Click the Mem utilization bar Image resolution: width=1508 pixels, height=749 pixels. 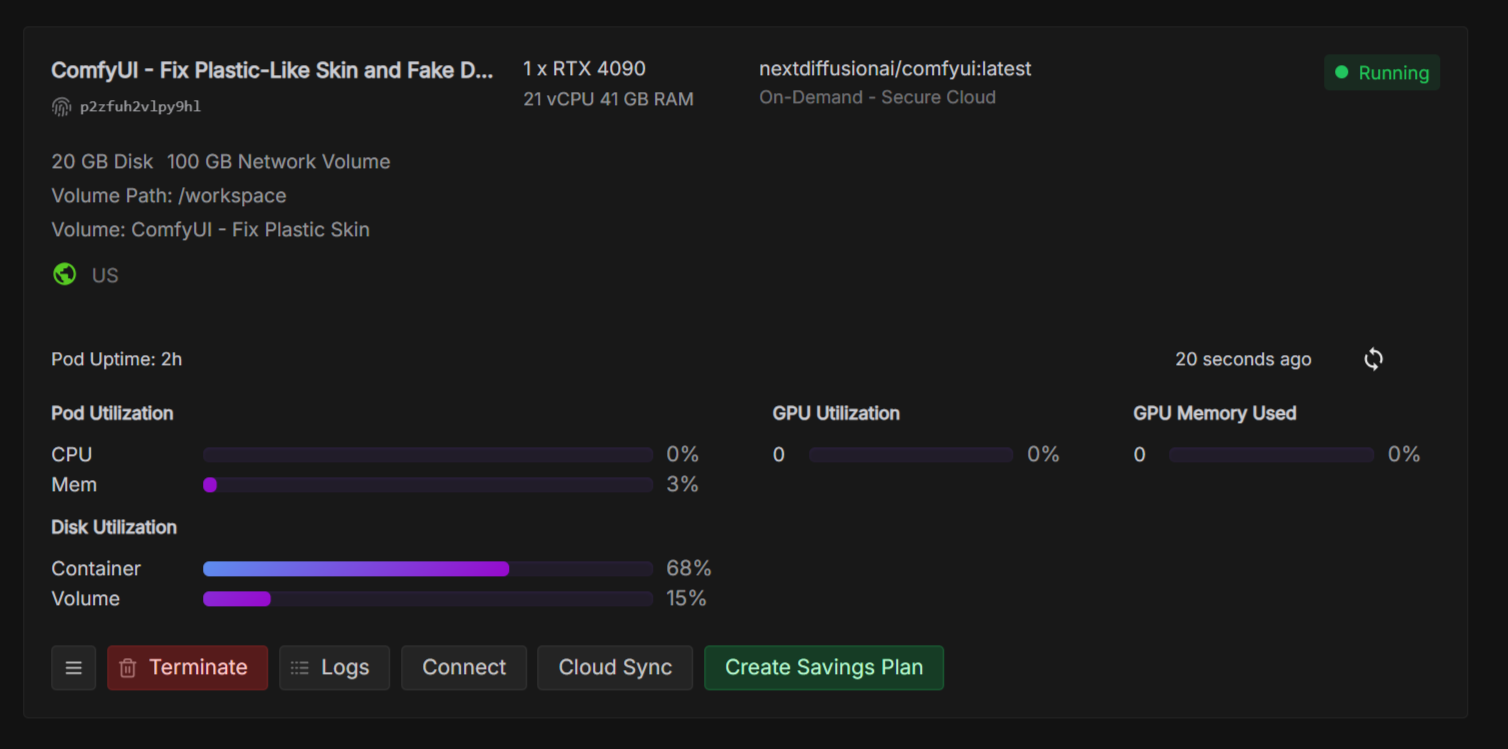point(428,485)
